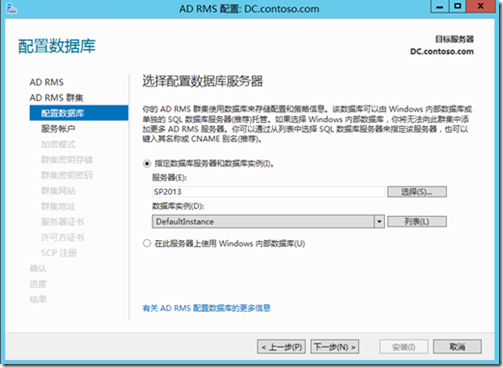The image size is (503, 368).
Task: Click the DC.contoso.com target server text
Action: point(442,51)
